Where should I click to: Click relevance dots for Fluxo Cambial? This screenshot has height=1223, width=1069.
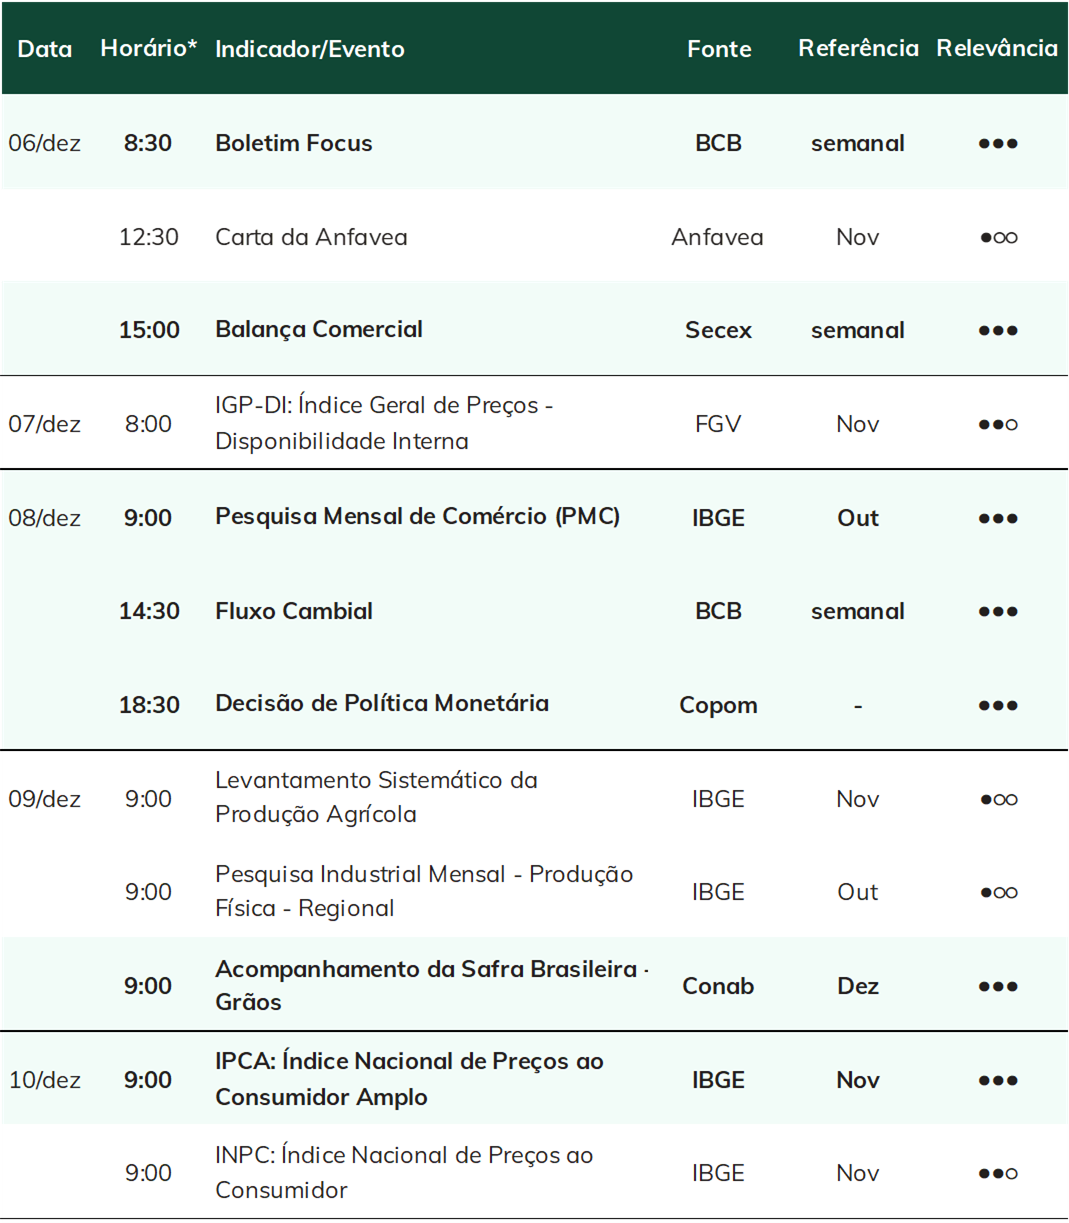tap(998, 612)
